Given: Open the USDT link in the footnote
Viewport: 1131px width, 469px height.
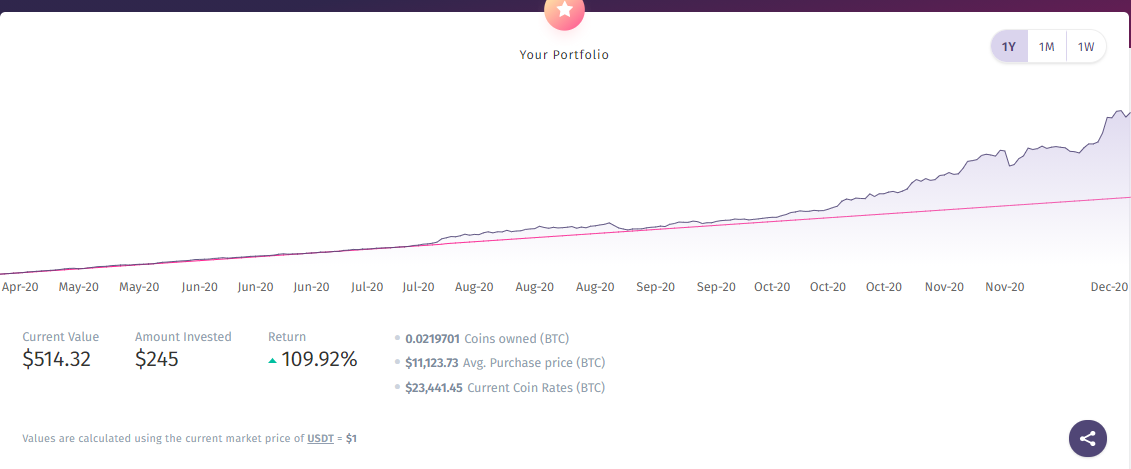Looking at the screenshot, I should coord(321,439).
